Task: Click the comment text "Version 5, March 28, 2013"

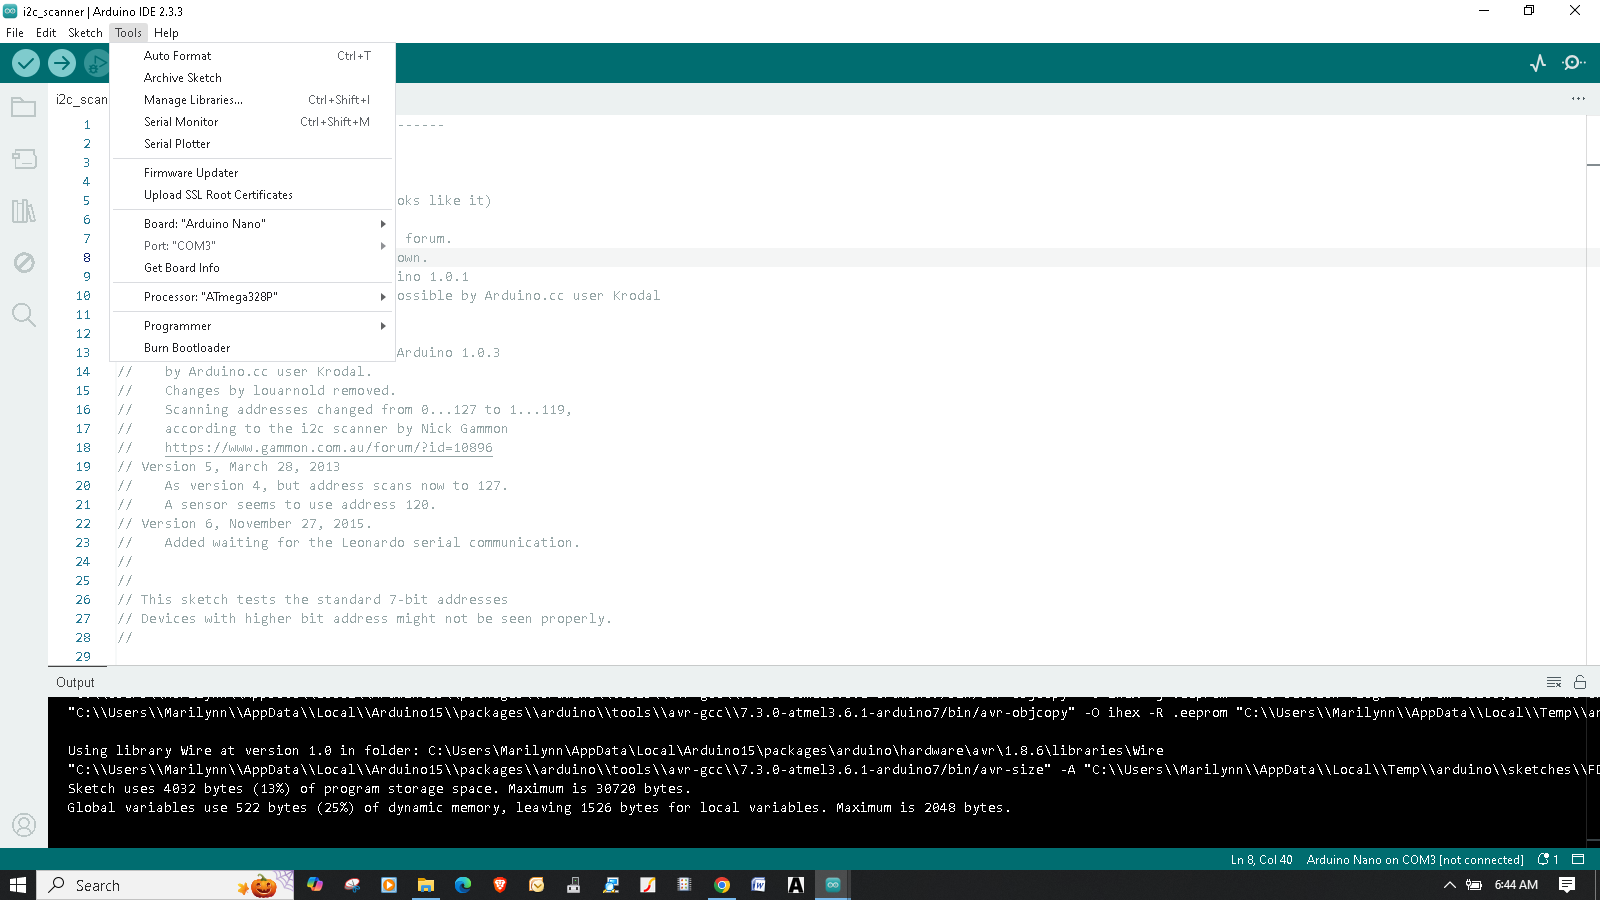Action: click(240, 467)
